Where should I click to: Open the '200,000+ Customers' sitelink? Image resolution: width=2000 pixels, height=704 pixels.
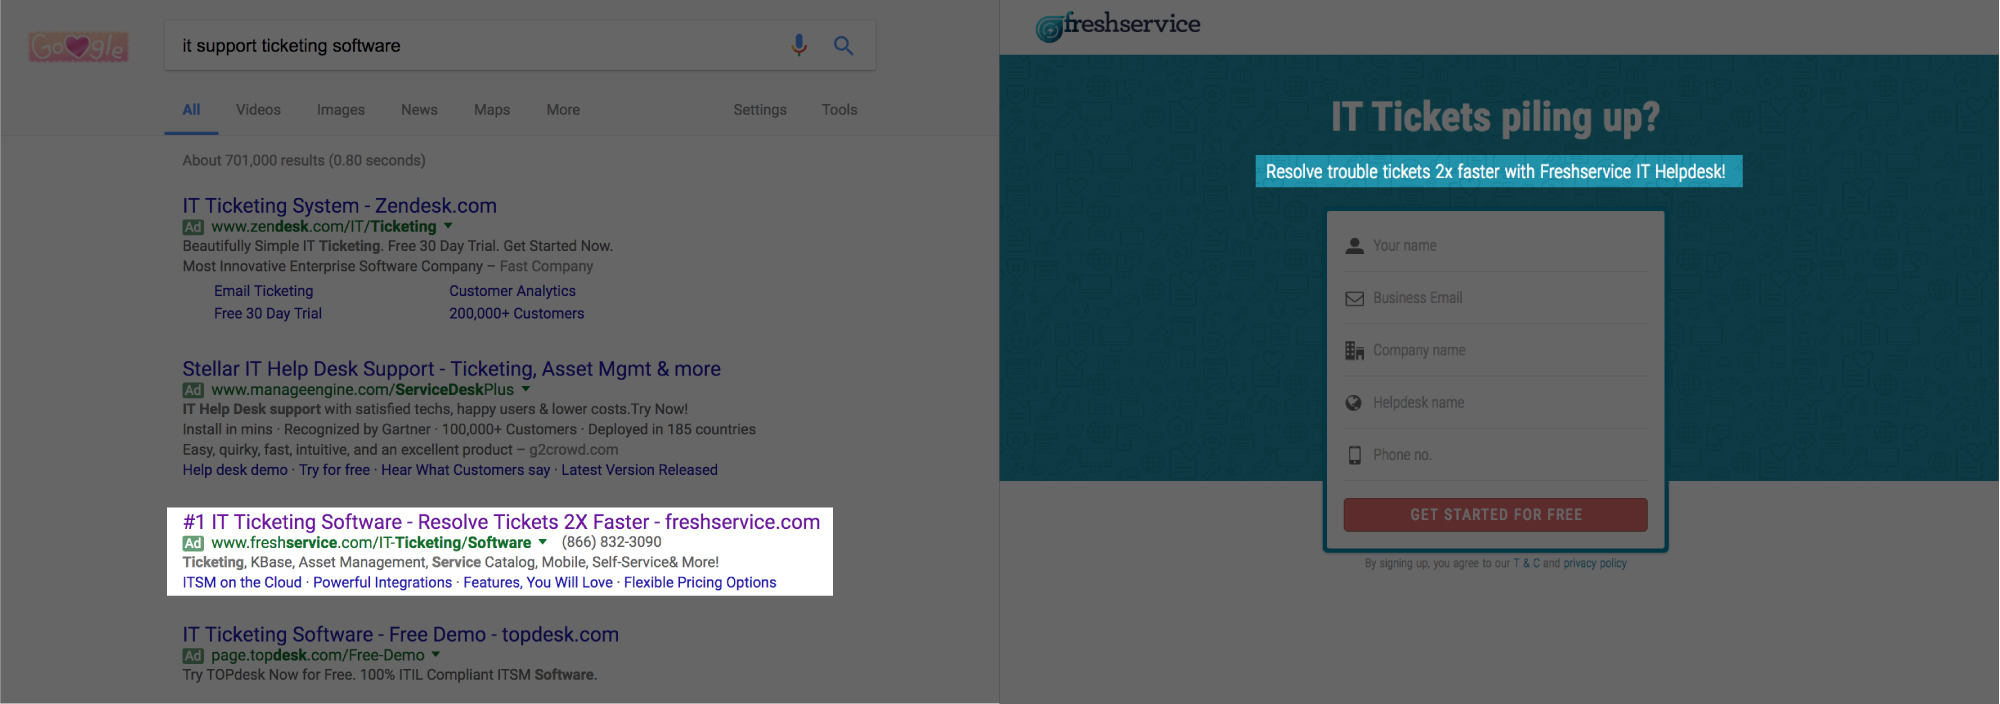tap(517, 313)
